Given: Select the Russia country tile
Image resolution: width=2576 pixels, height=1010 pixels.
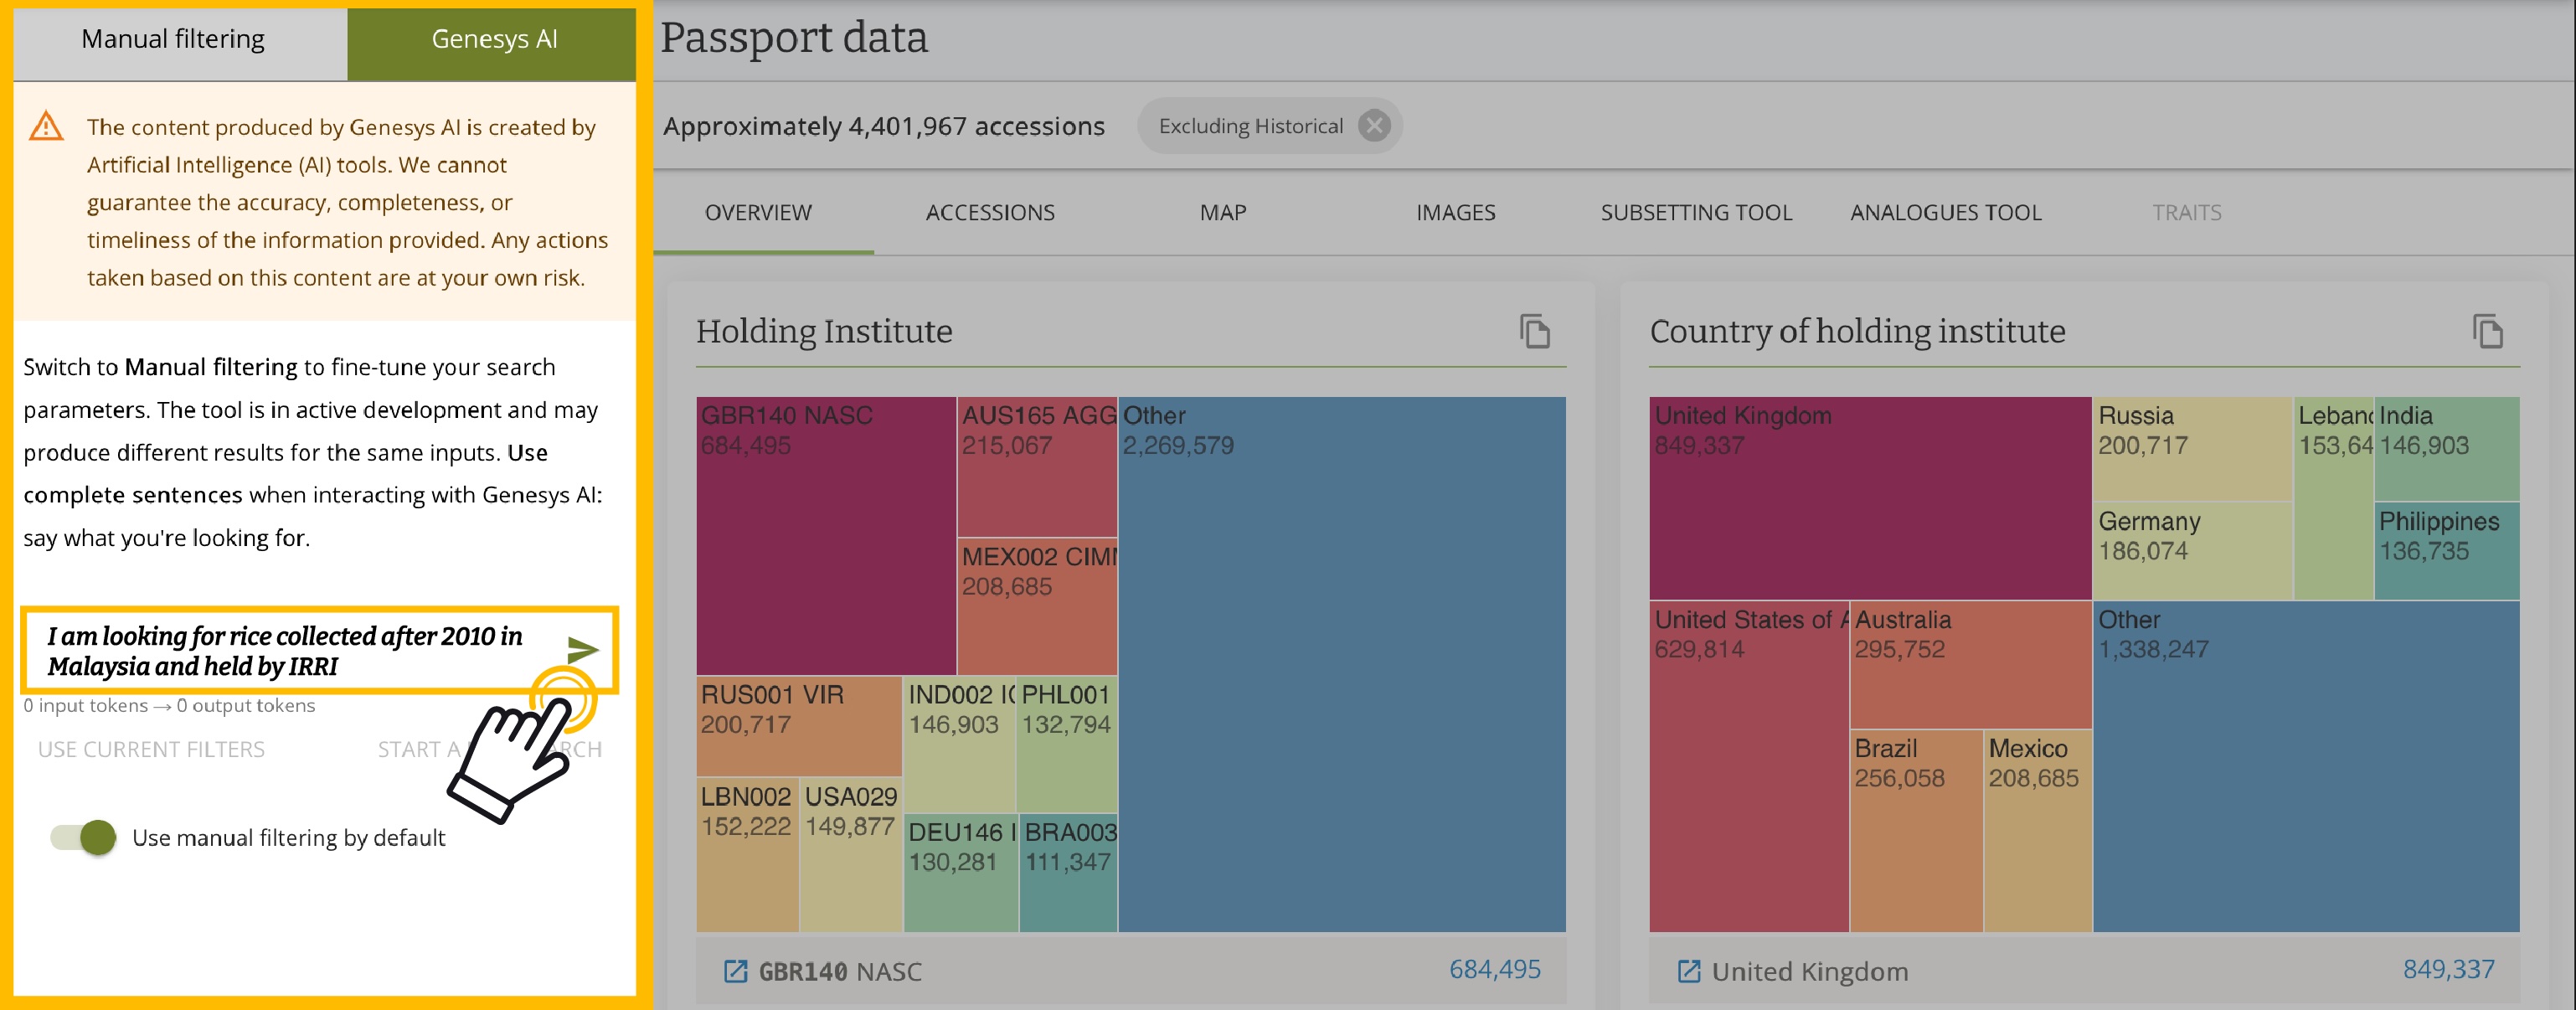Looking at the screenshot, I should (x=2192, y=449).
